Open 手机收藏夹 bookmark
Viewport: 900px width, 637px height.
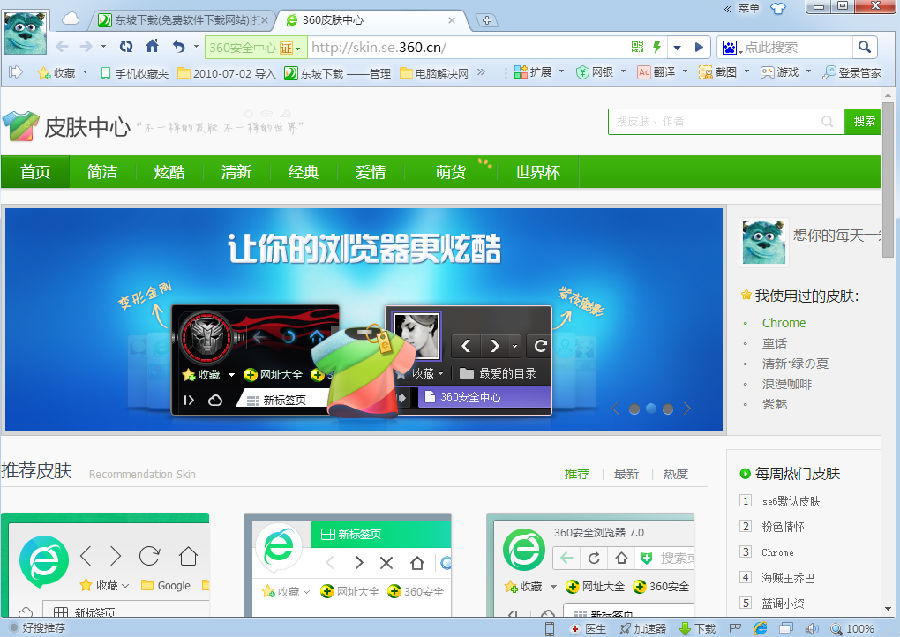pyautogui.click(x=135, y=73)
